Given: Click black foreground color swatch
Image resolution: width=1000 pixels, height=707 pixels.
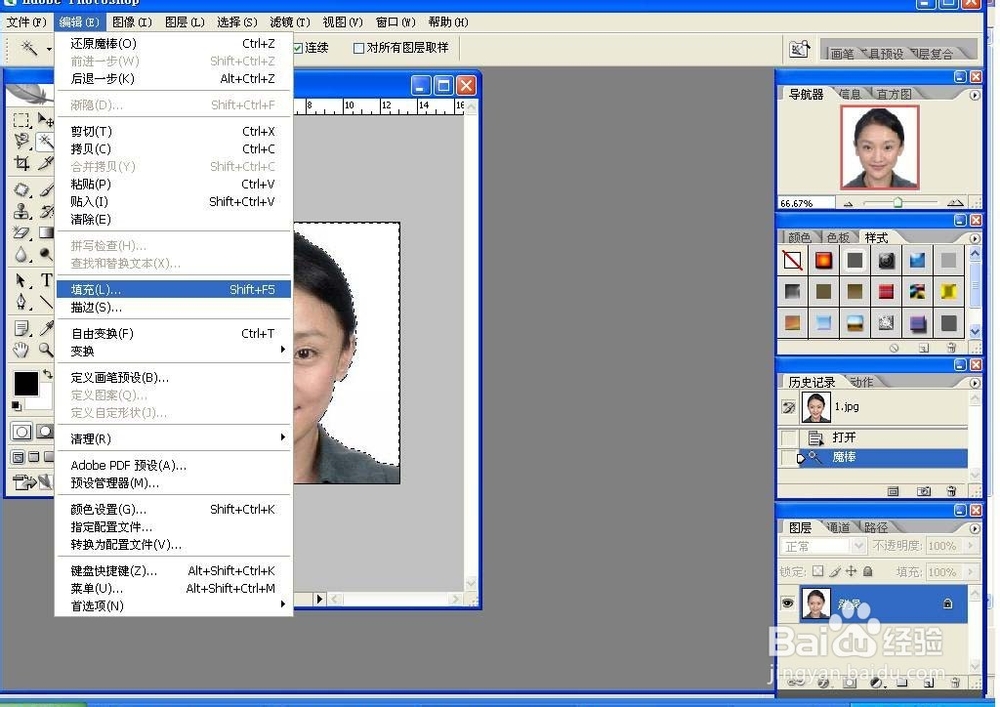Looking at the screenshot, I should tap(26, 384).
